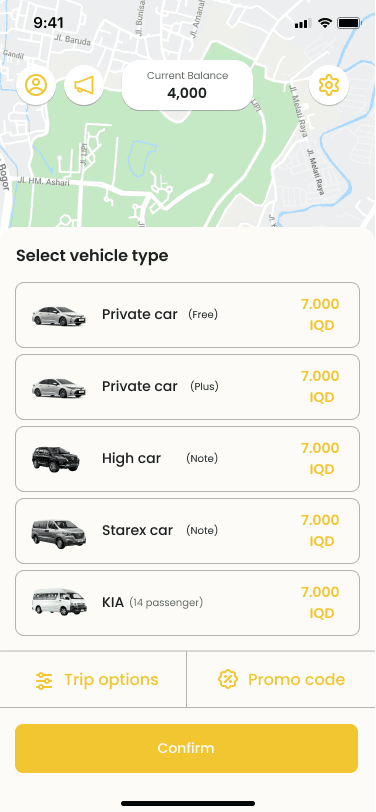The width and height of the screenshot is (376, 812).
Task: View the Current Balance card
Action: coord(187,85)
